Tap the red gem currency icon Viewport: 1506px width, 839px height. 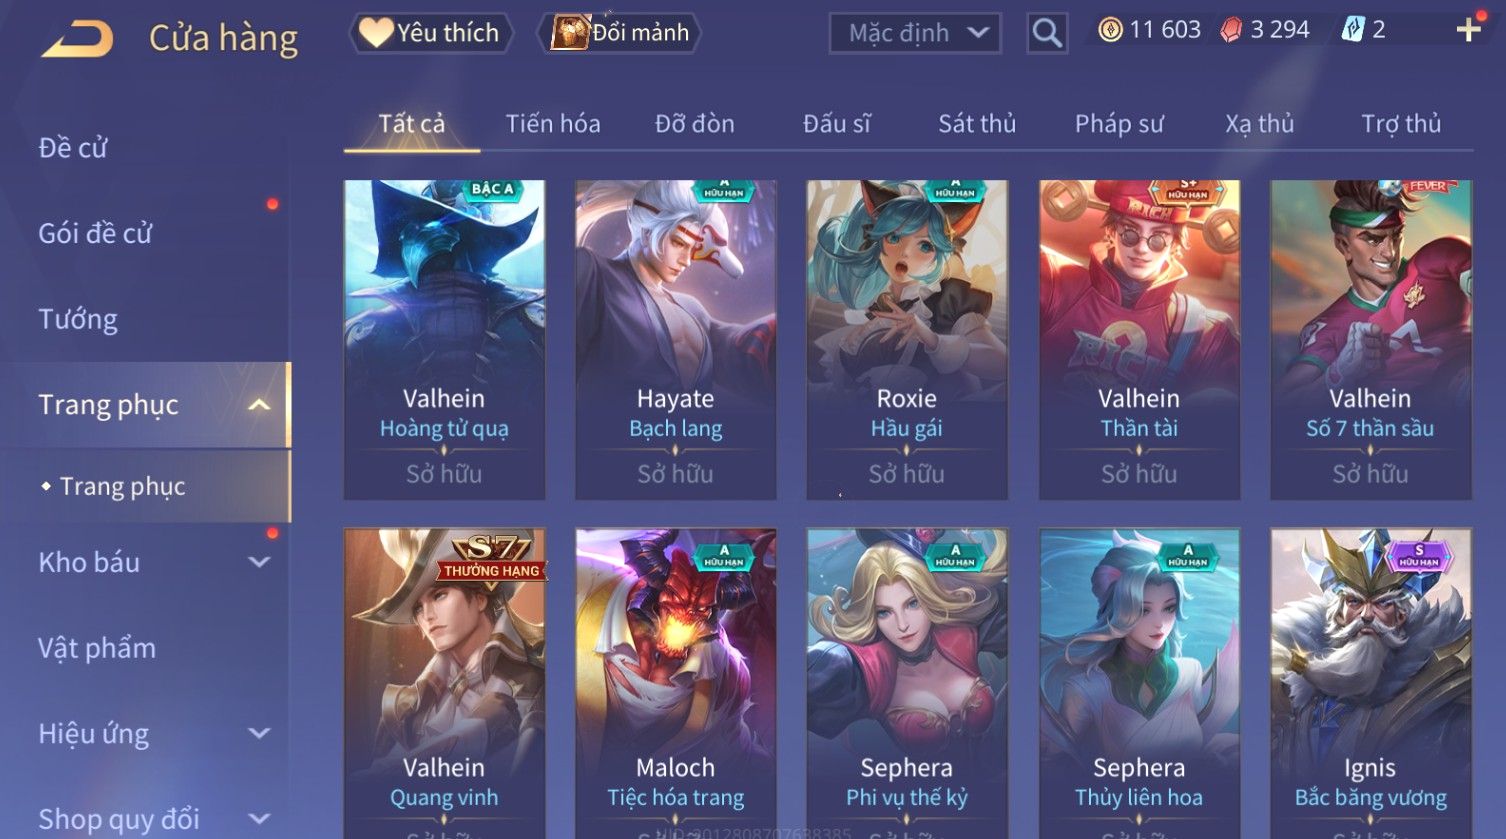click(1231, 31)
